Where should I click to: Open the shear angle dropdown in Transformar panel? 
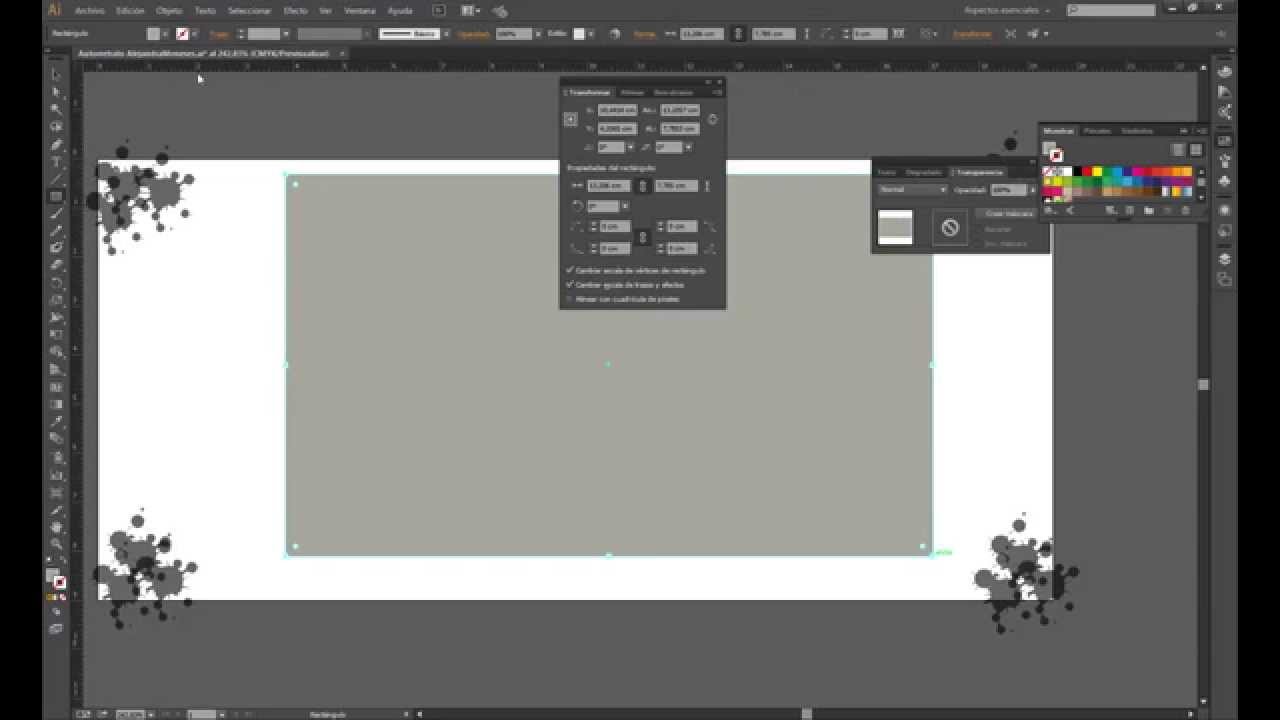pos(688,147)
